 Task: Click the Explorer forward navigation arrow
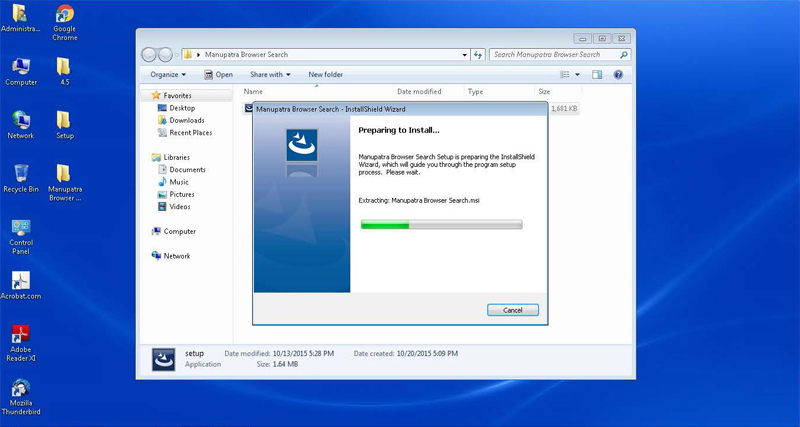click(x=165, y=55)
